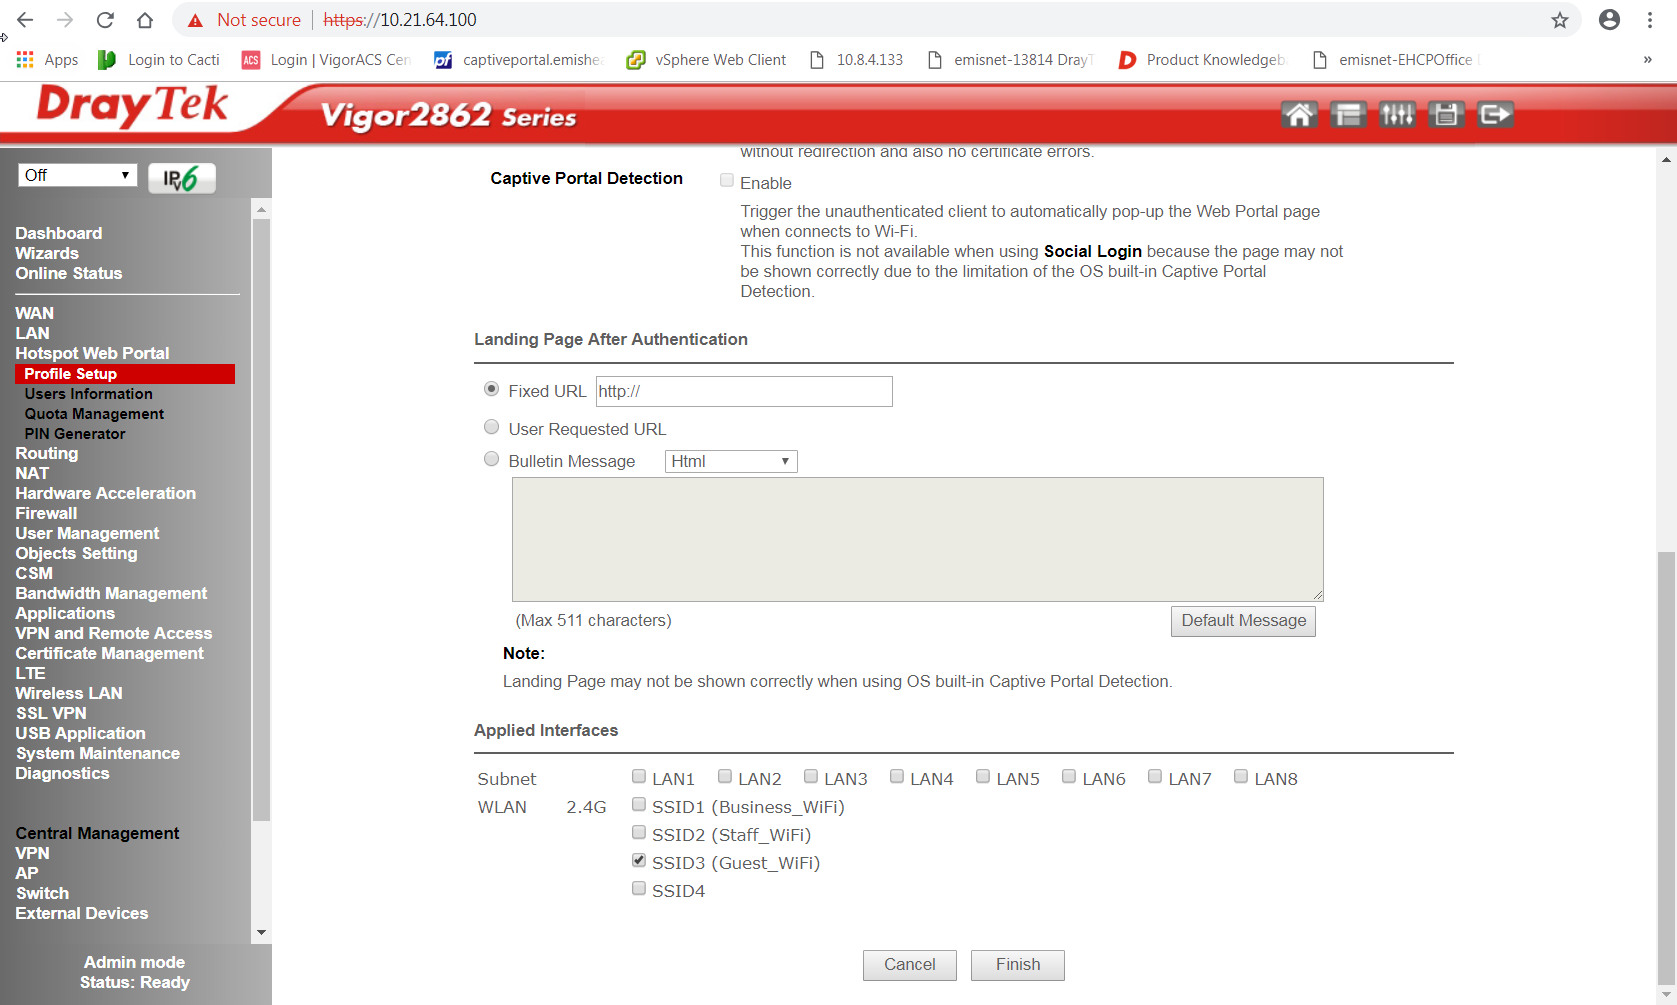Open the Off dropdown in sidebar
The height and width of the screenshot is (1005, 1677).
(x=77, y=175)
